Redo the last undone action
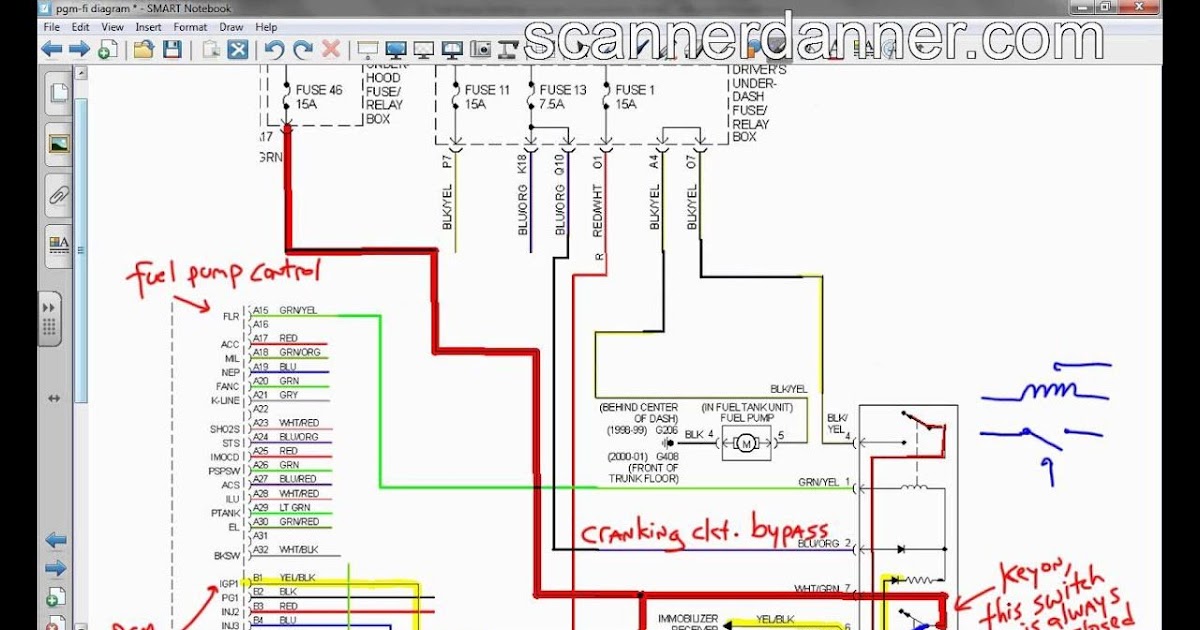This screenshot has width=1200, height=630. coord(303,49)
